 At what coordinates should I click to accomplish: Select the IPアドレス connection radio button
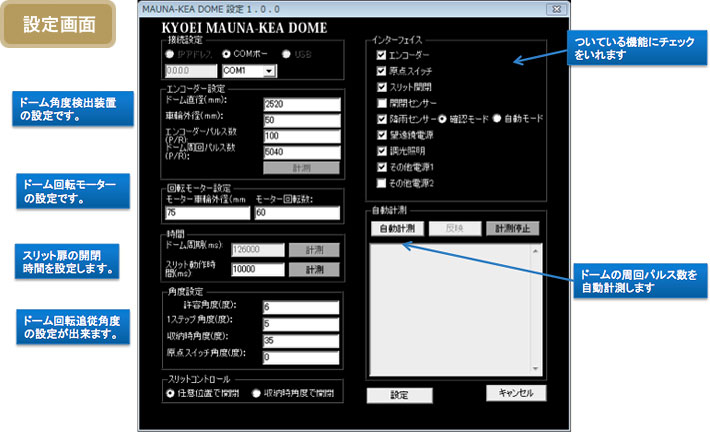click(170, 54)
